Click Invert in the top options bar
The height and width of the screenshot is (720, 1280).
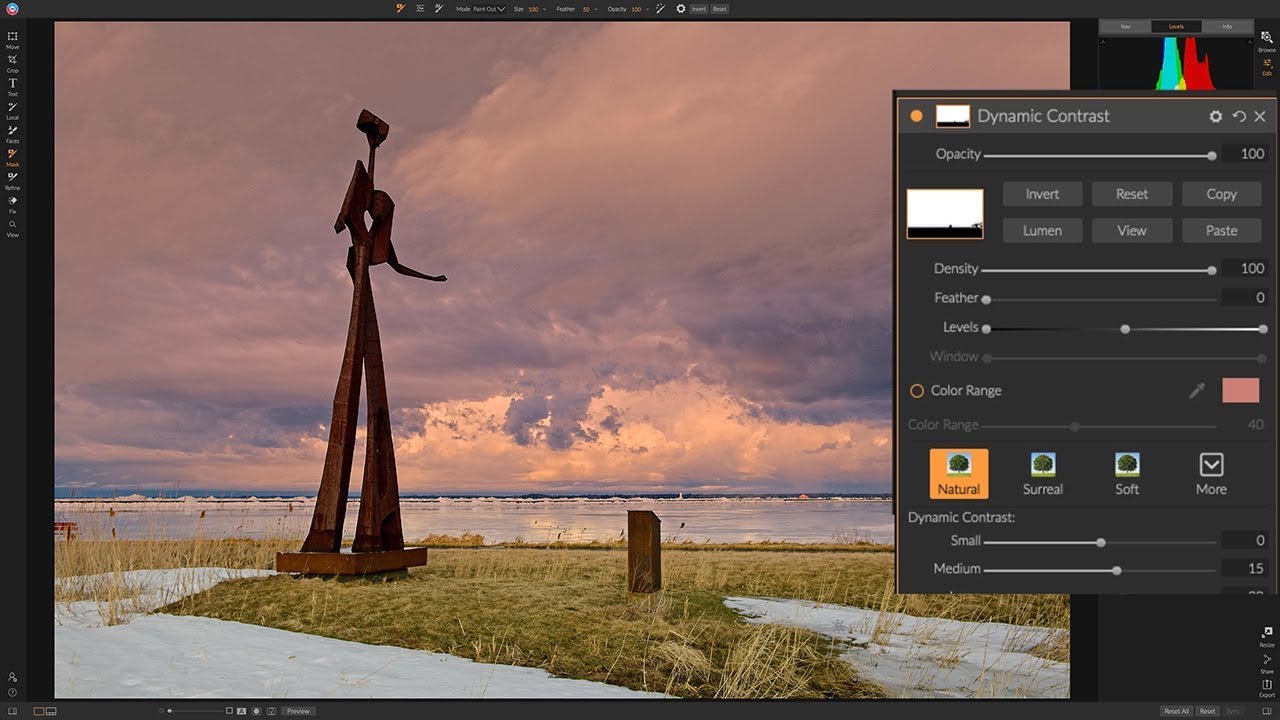tap(698, 9)
